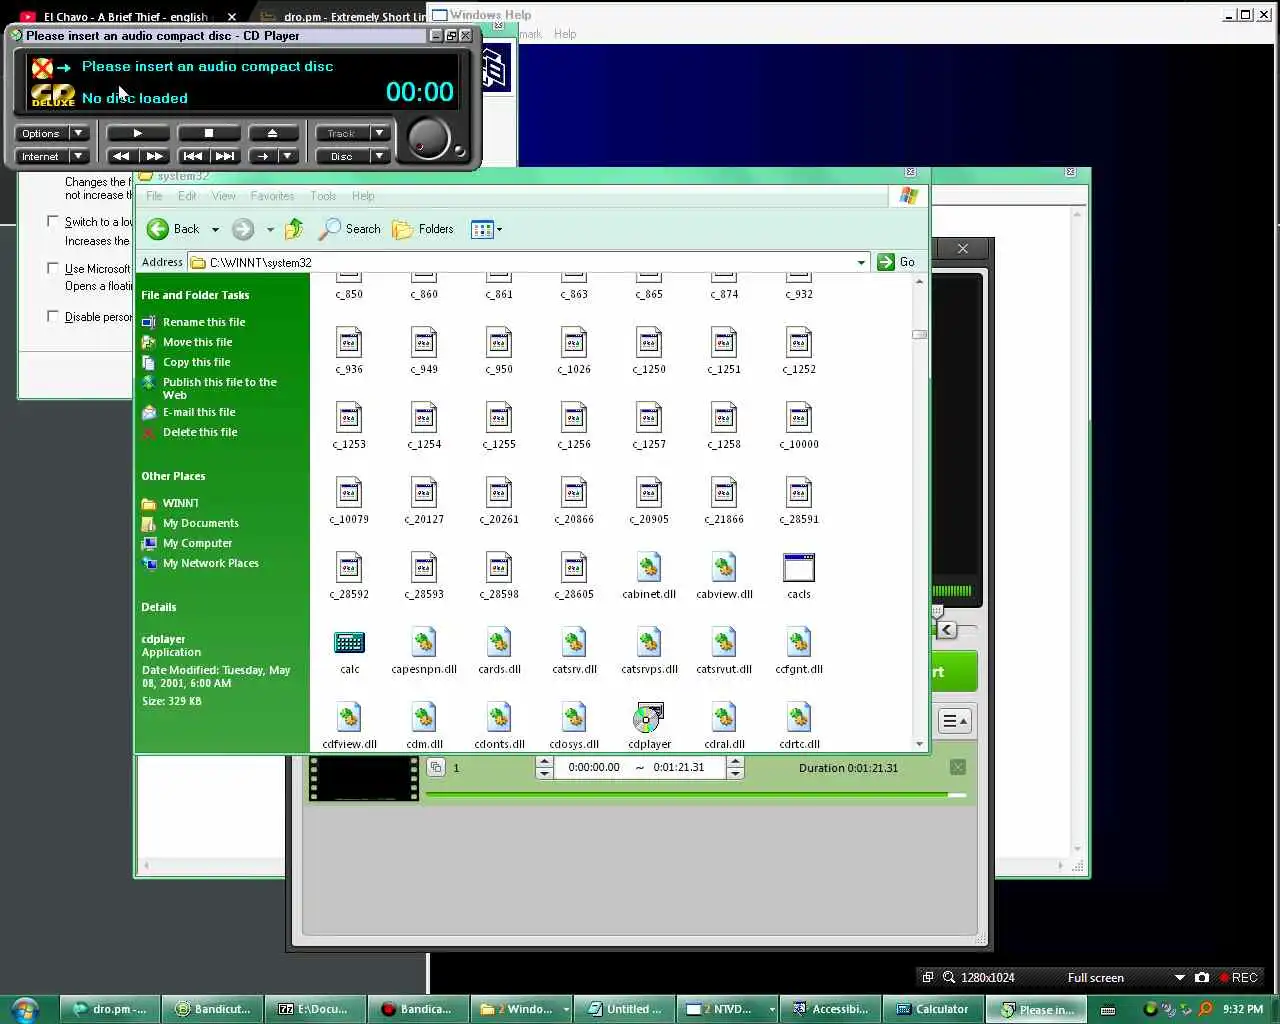Select the cfgmt.dll file icon
The width and height of the screenshot is (1280, 1024).
tap(799, 643)
